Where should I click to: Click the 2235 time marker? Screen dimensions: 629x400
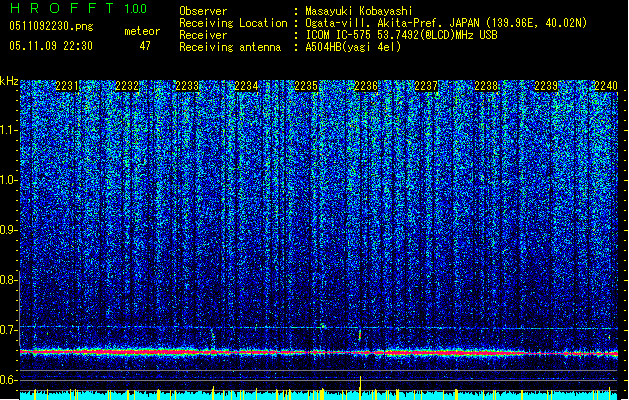pyautogui.click(x=306, y=86)
